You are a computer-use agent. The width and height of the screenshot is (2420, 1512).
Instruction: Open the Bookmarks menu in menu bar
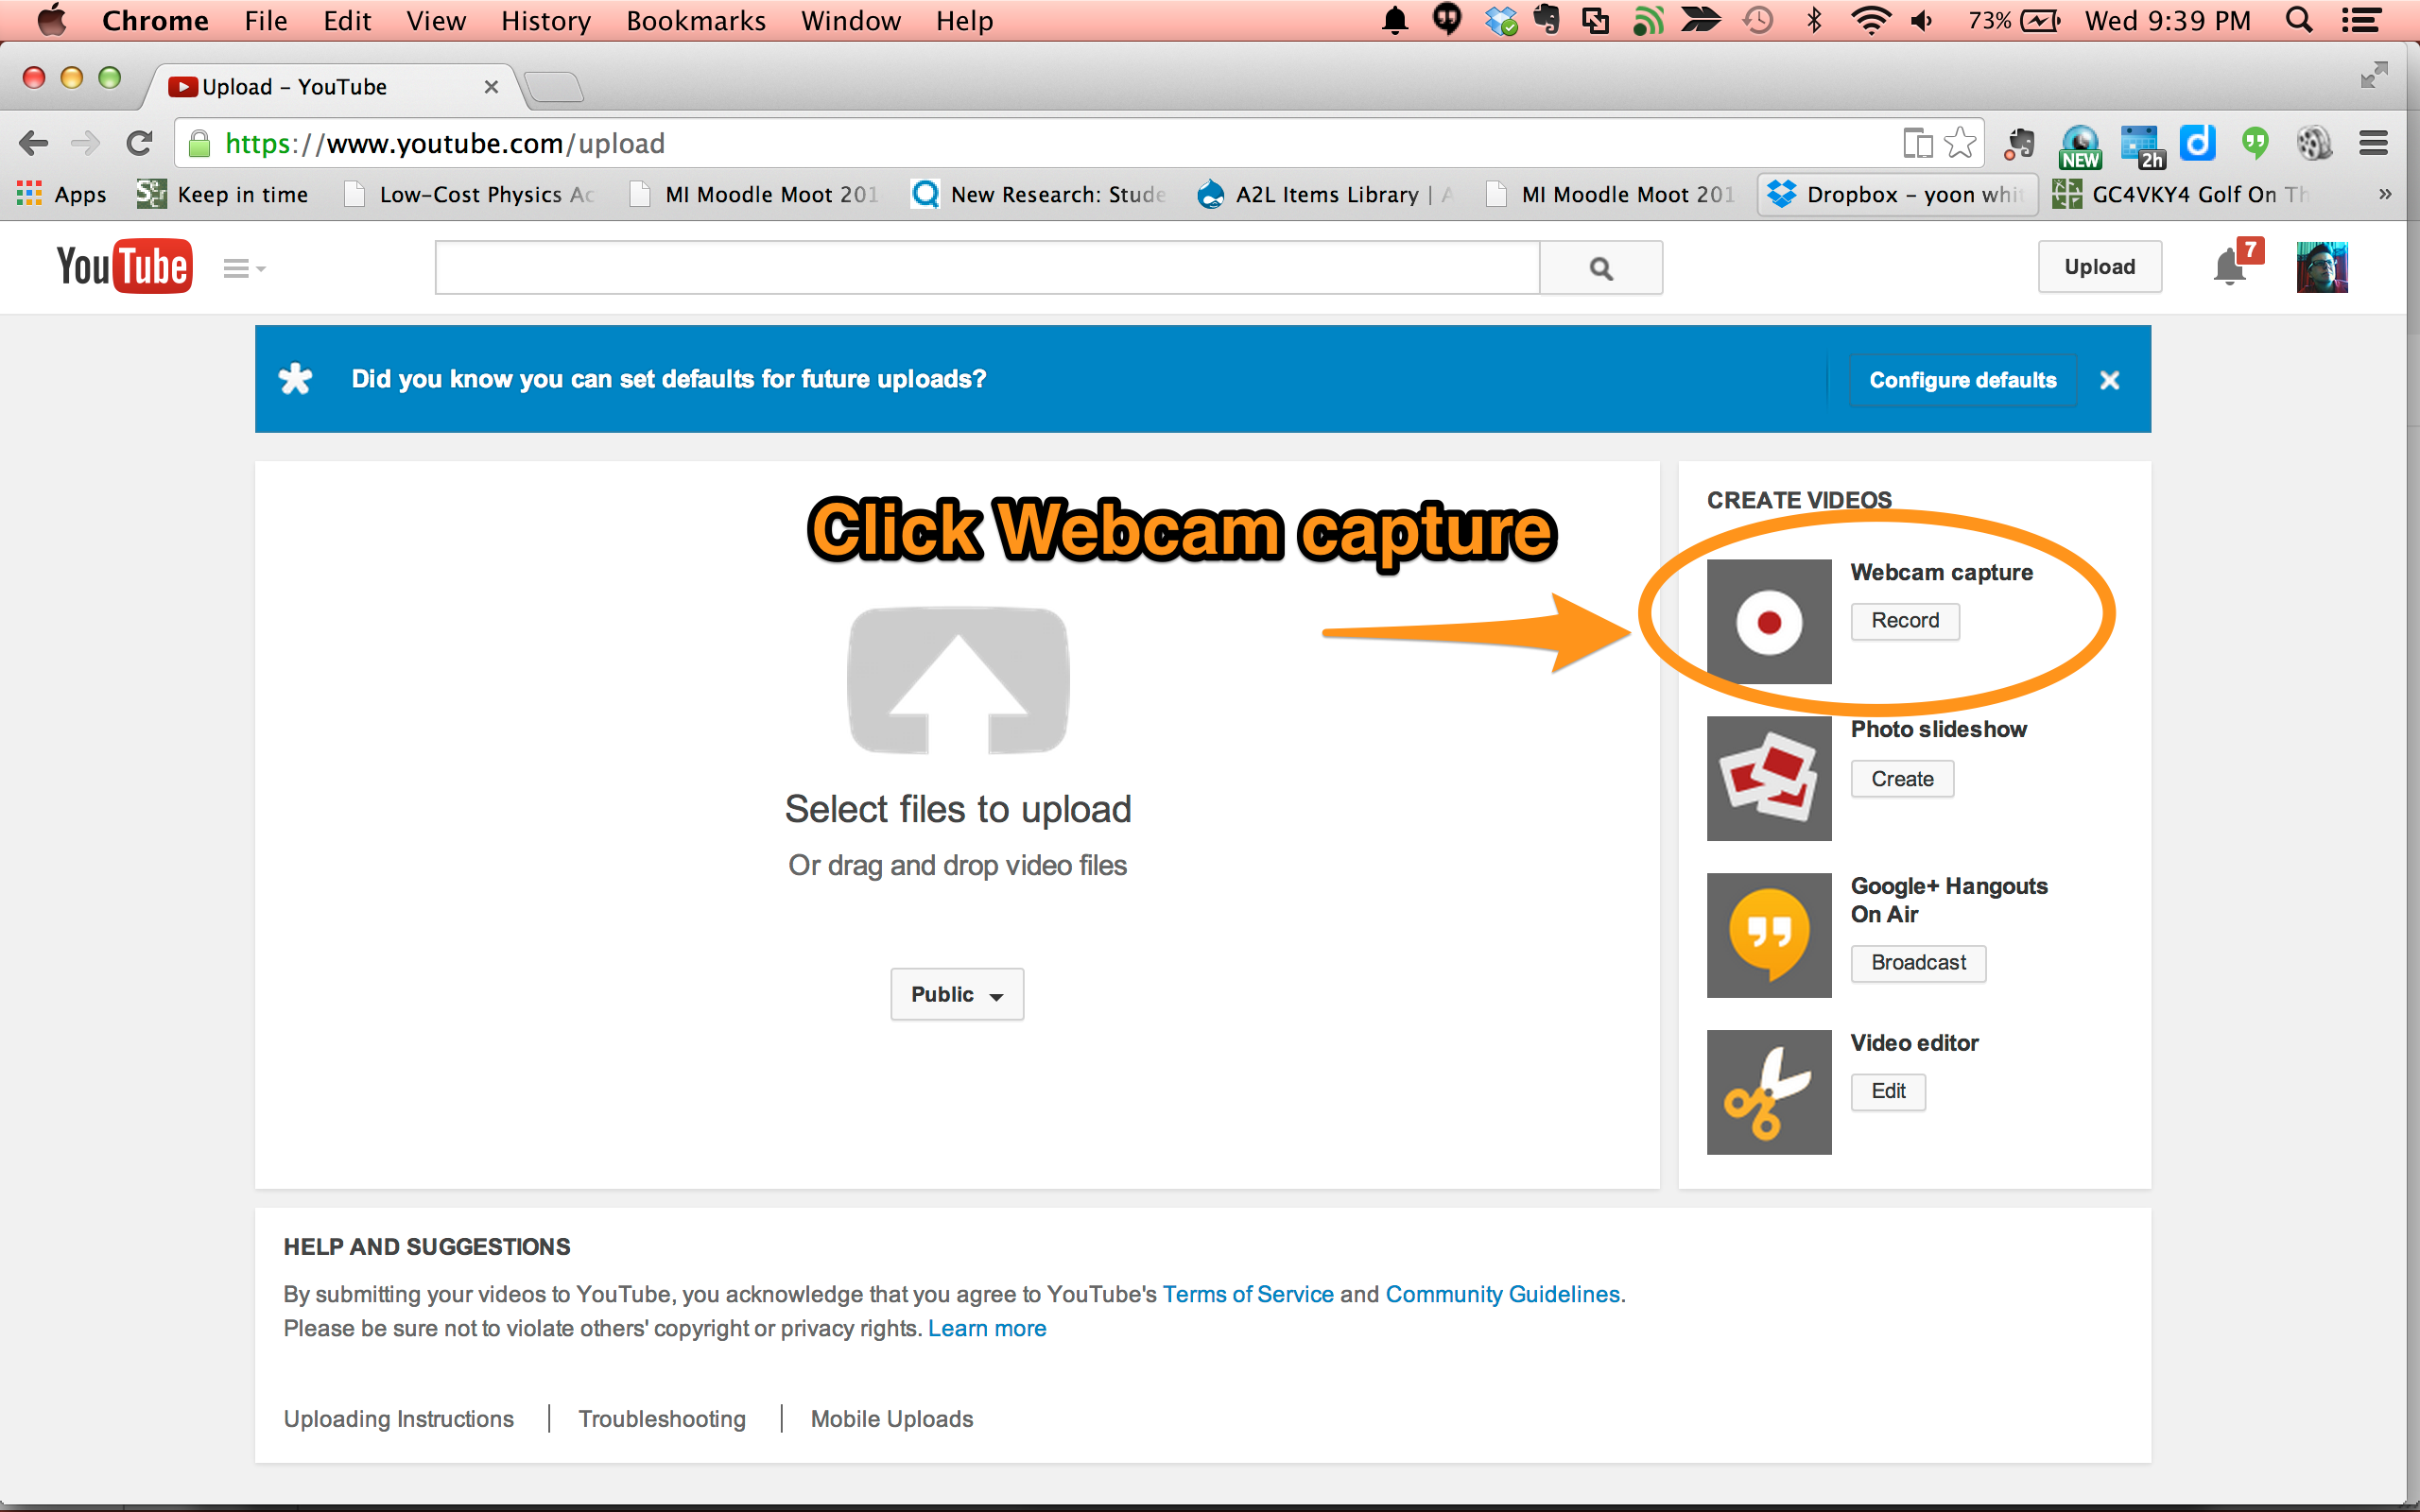click(695, 21)
